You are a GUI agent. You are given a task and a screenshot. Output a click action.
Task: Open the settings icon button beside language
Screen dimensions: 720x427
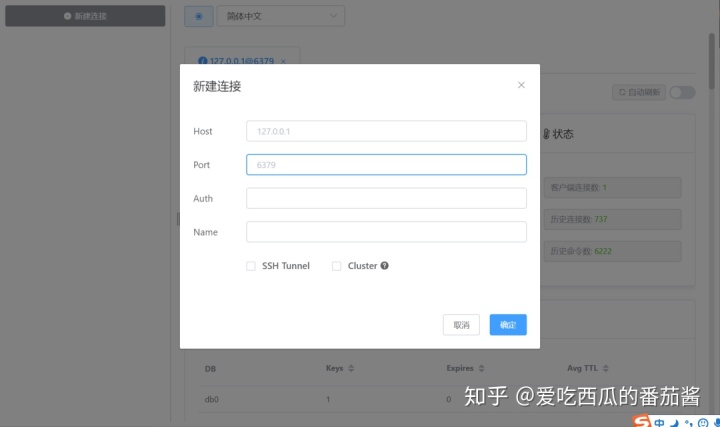(x=199, y=16)
